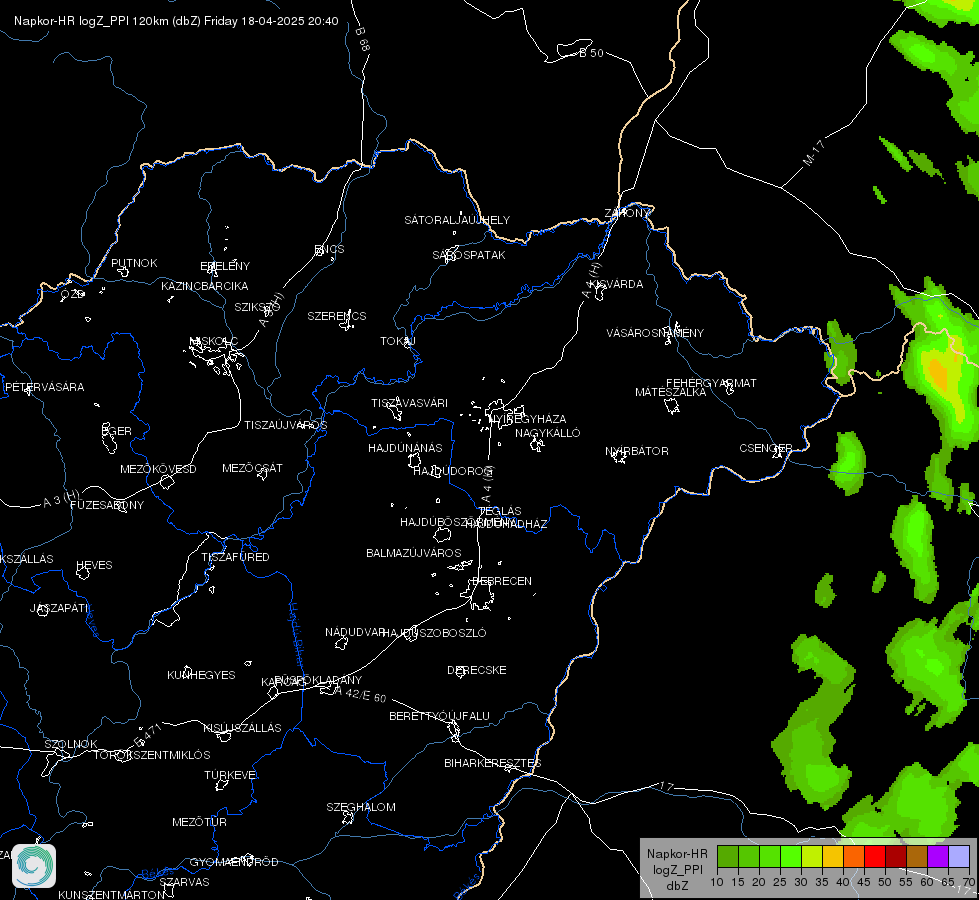979x900 pixels.
Task: Click the dbZ unit label in the legend
Action: coord(677,886)
